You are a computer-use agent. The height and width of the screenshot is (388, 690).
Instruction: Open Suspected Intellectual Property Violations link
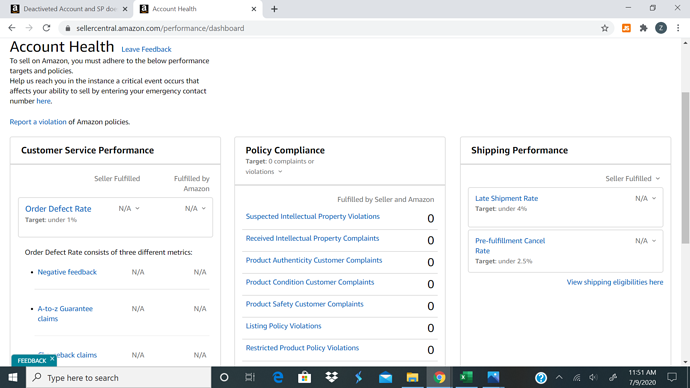(x=312, y=216)
